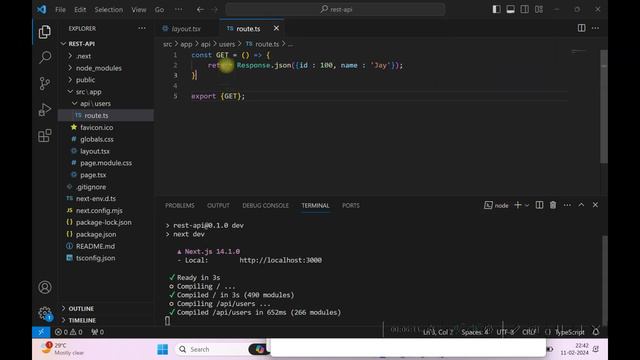Open the Selection menu
This screenshot has width=640, height=360.
tap(109, 9)
